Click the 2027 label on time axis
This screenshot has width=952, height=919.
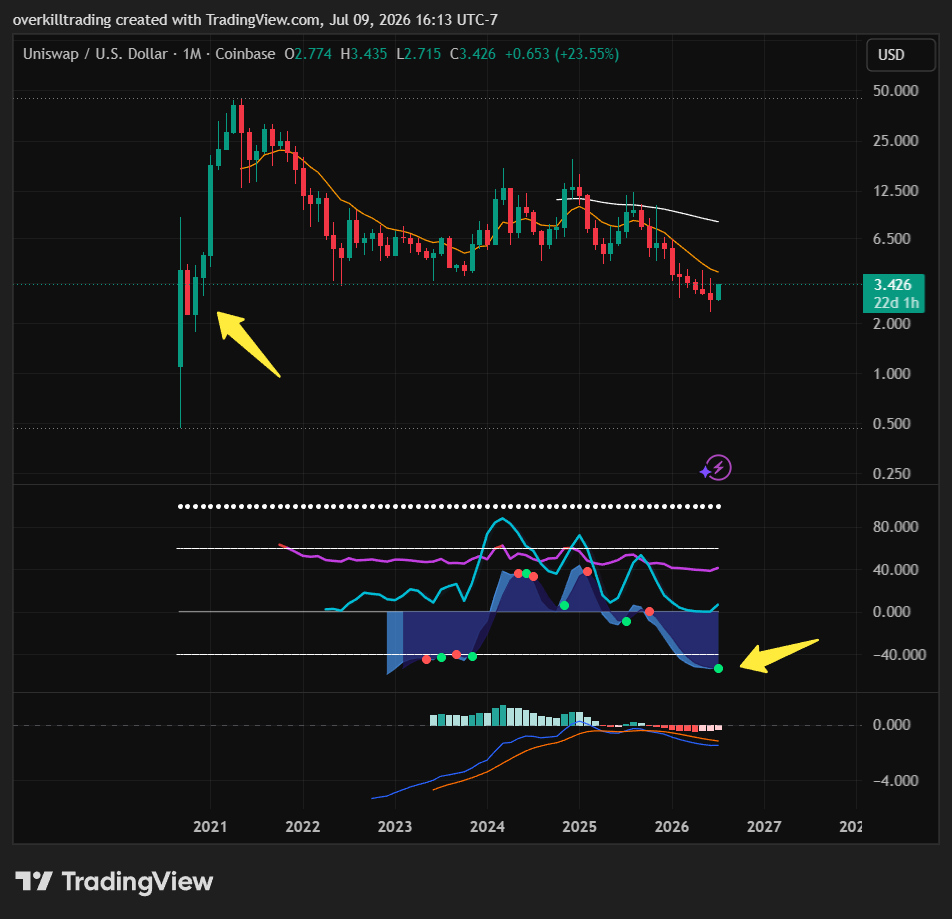[x=764, y=826]
